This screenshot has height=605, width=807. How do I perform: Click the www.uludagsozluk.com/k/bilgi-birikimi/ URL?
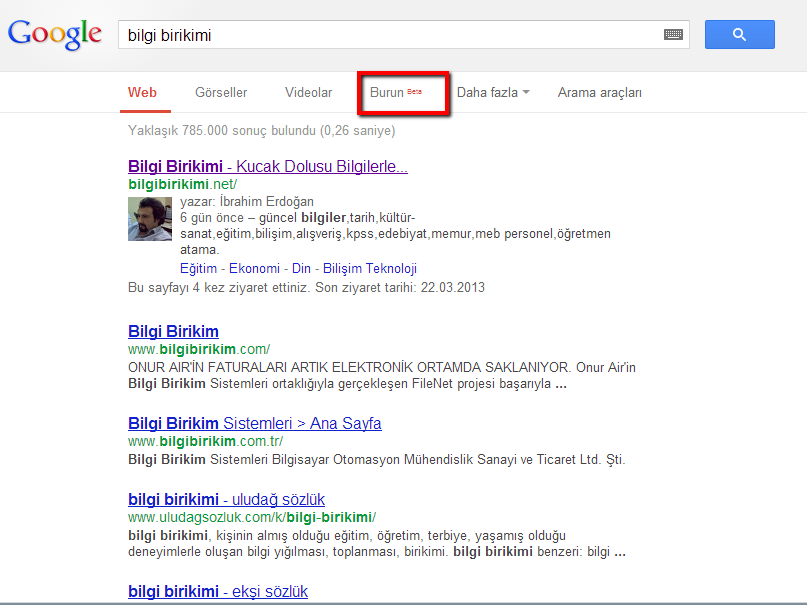coord(252,518)
